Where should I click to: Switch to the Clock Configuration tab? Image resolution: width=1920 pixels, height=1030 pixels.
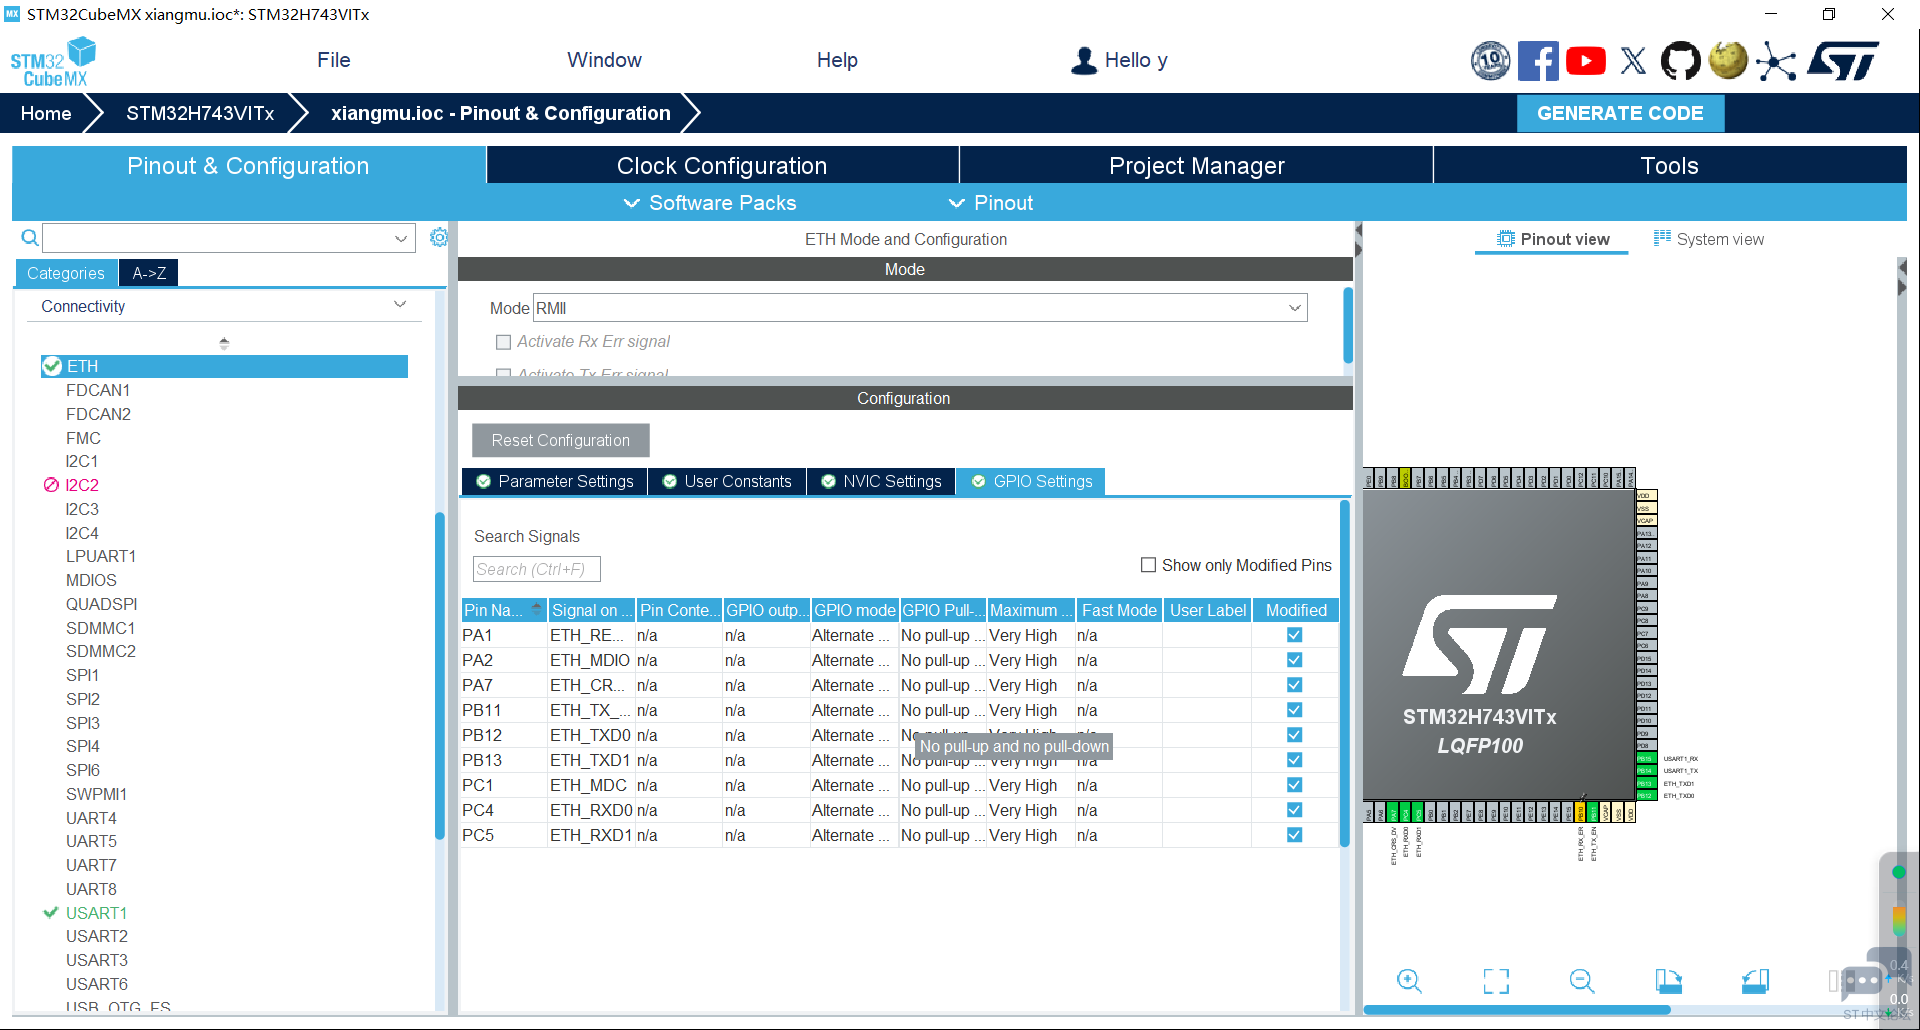click(x=722, y=166)
